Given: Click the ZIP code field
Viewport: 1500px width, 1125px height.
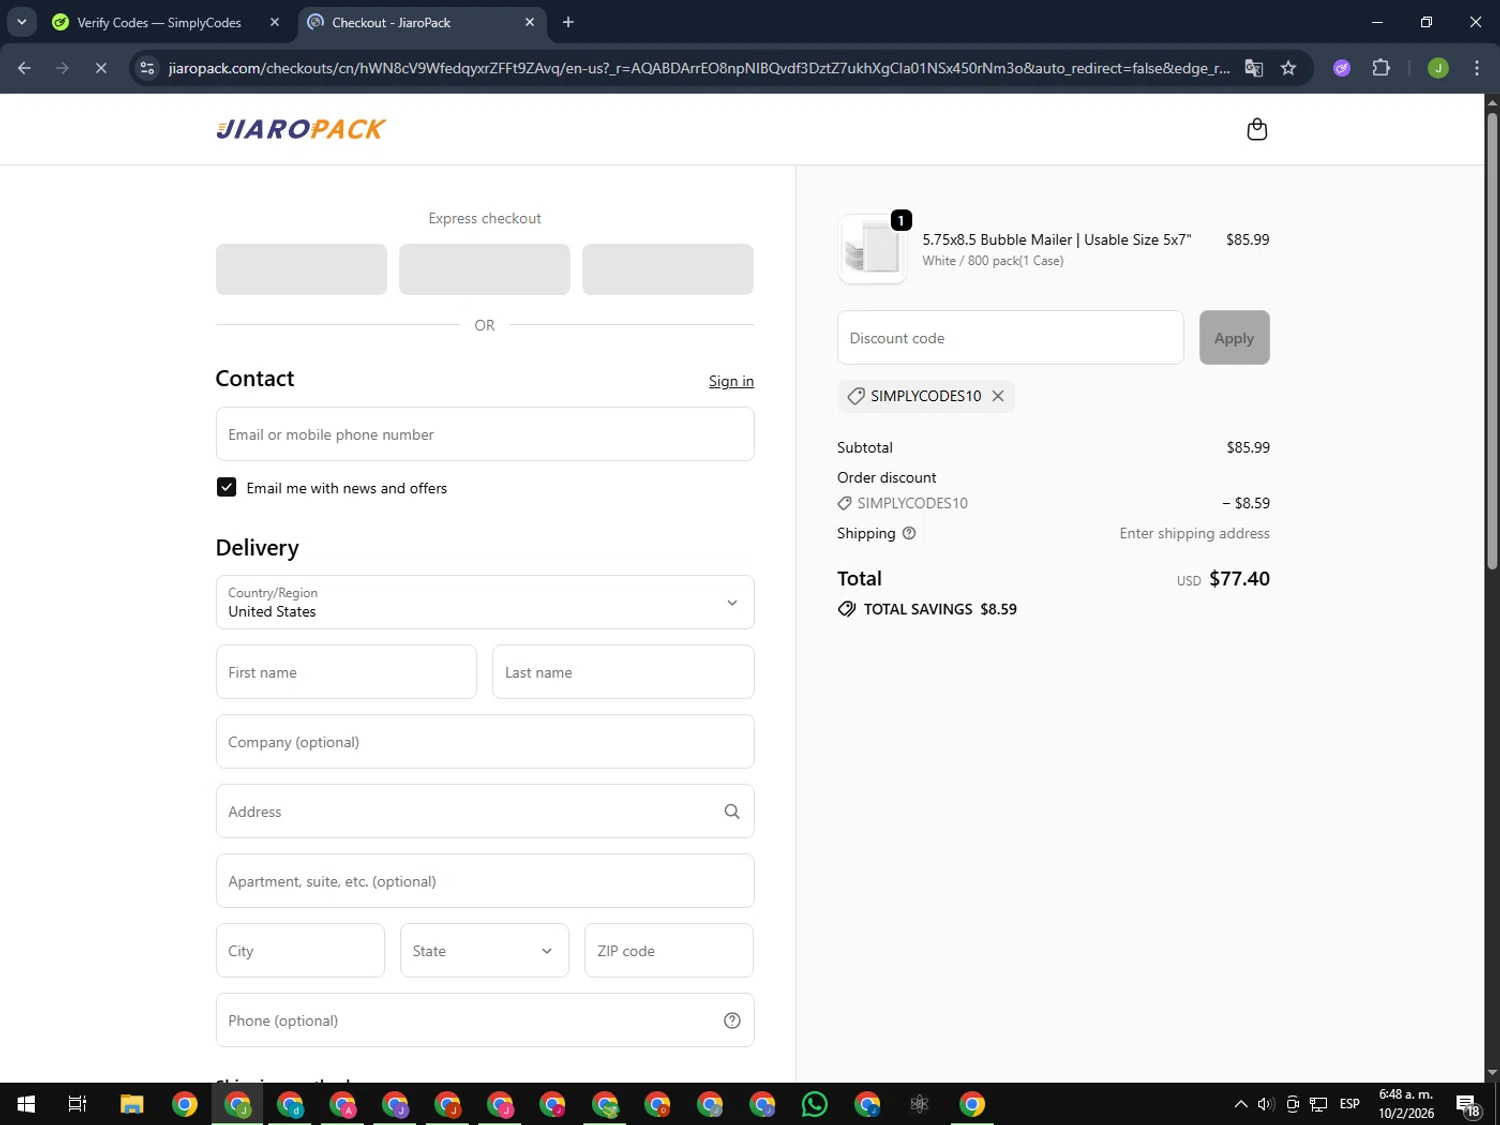Looking at the screenshot, I should pos(668,950).
